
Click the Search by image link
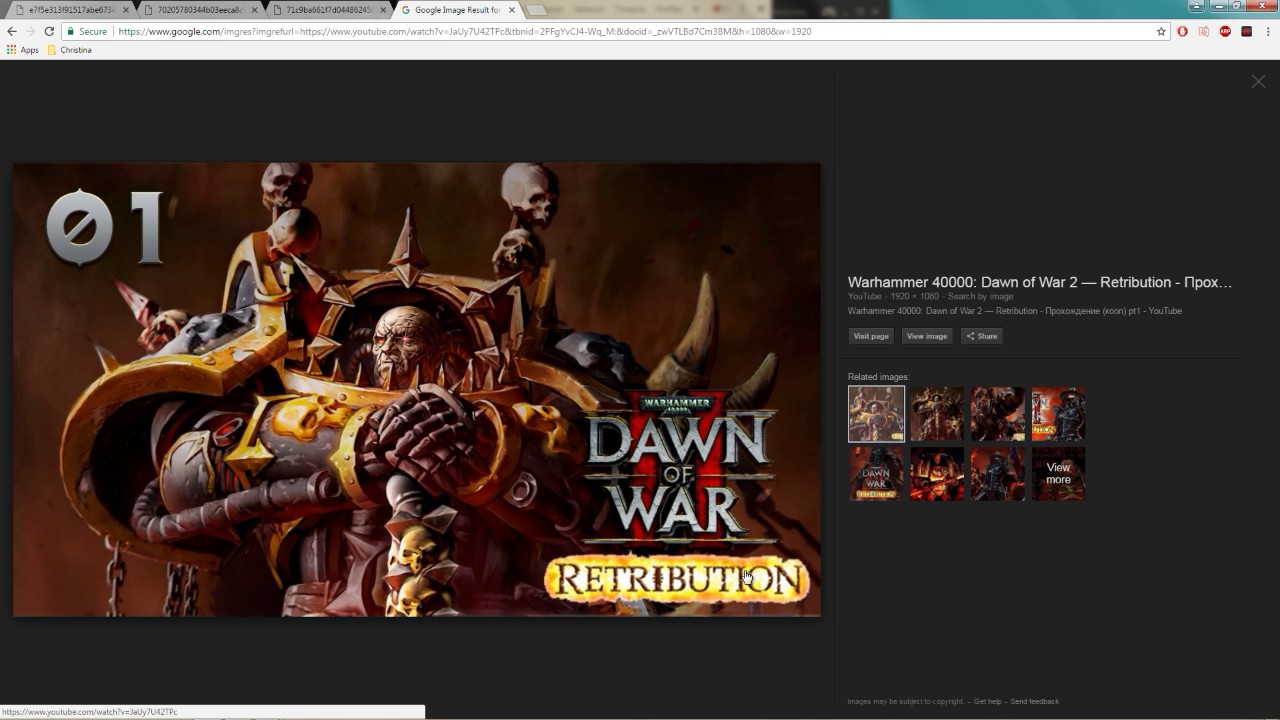[980, 296]
